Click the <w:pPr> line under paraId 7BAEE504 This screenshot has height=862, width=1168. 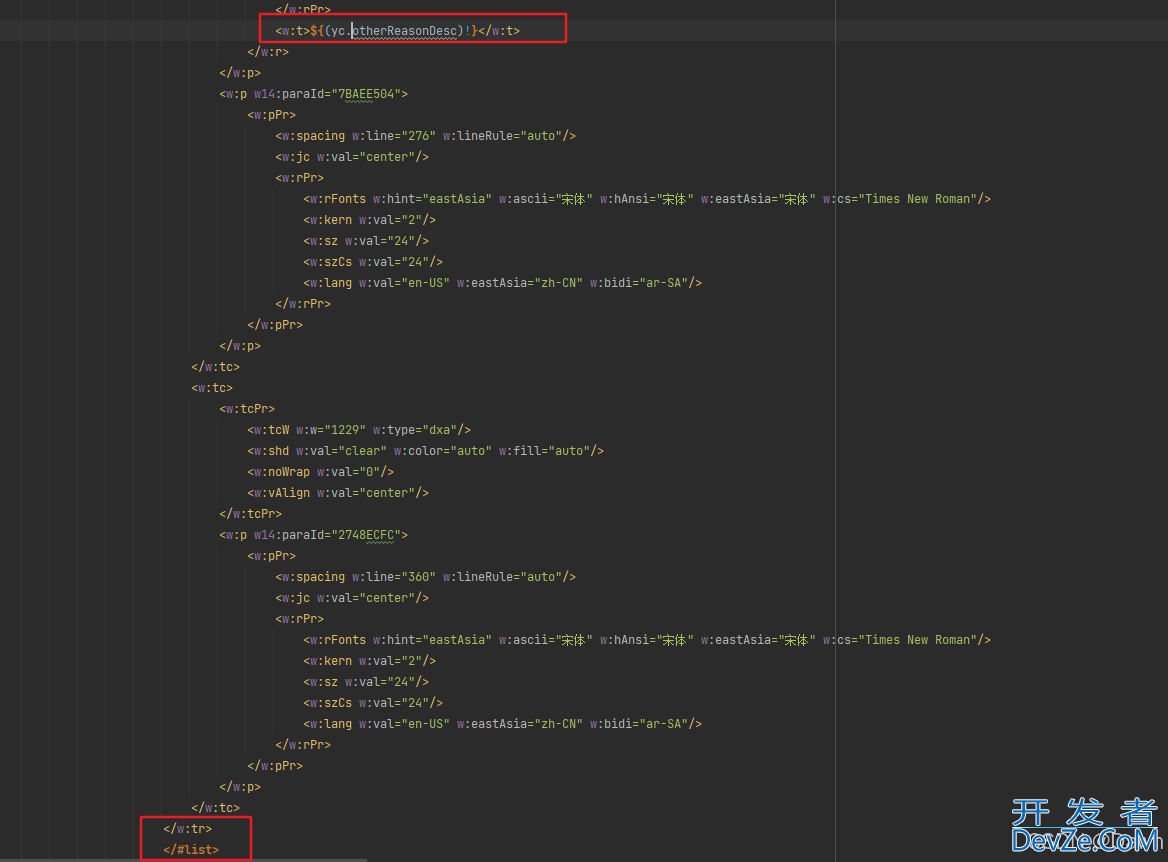pos(271,115)
